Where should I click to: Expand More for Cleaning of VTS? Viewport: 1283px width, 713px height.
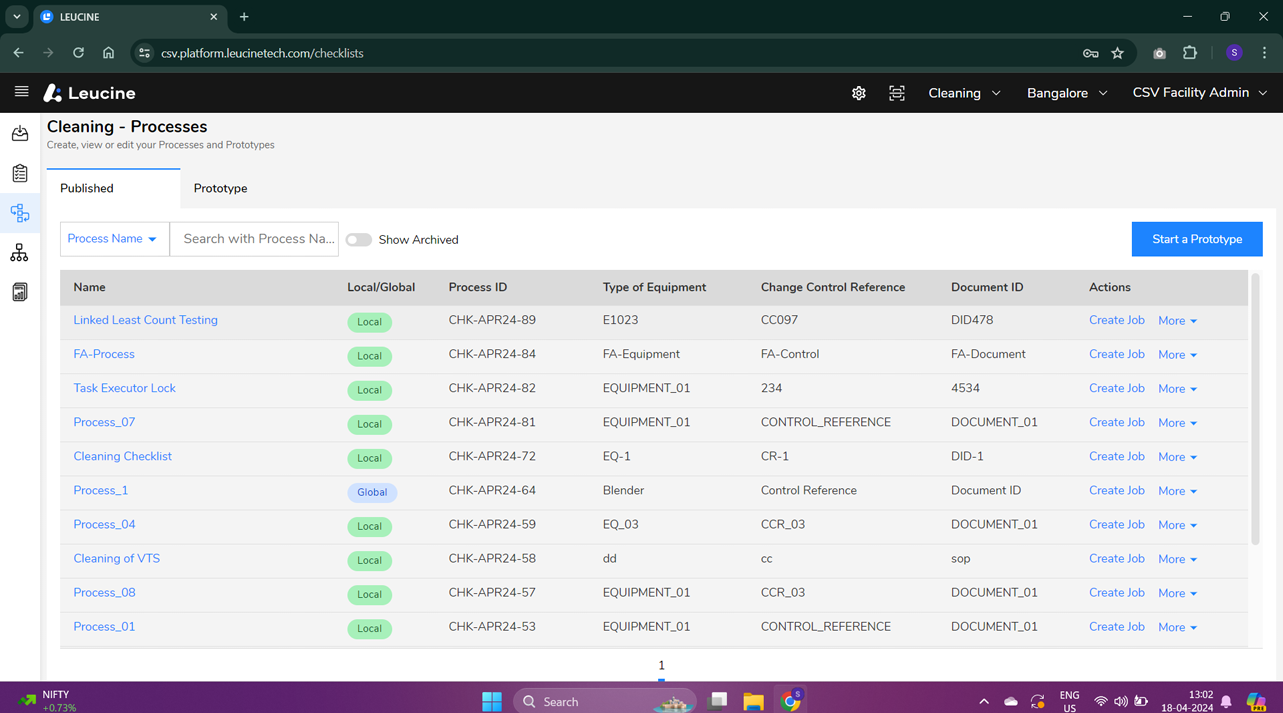pyautogui.click(x=1177, y=559)
